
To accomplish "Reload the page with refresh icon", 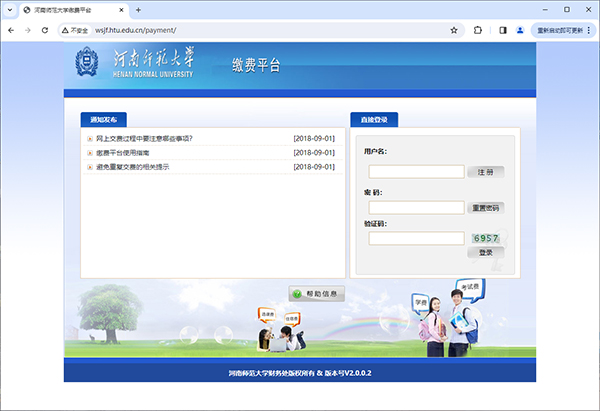I will click(45, 30).
